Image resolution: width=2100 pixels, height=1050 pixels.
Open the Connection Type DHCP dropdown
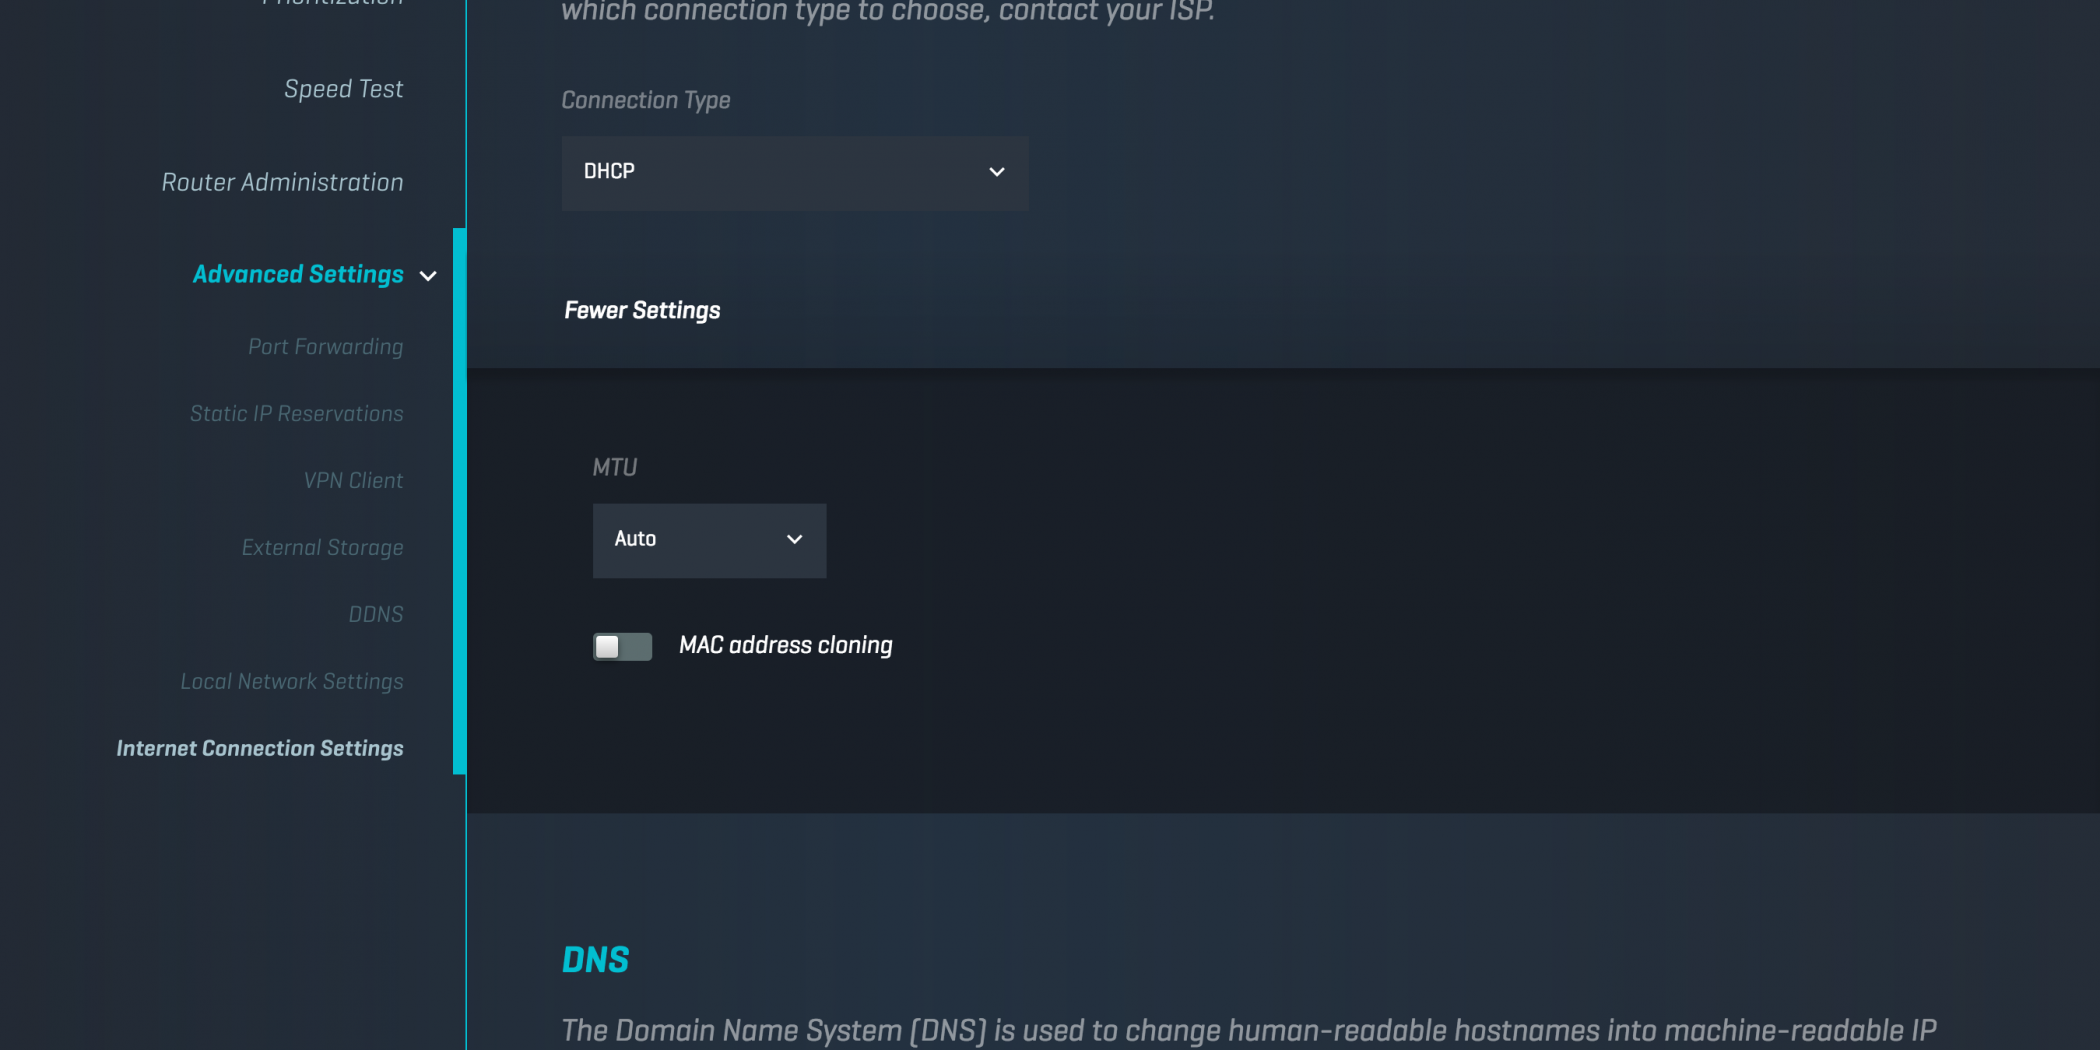794,172
